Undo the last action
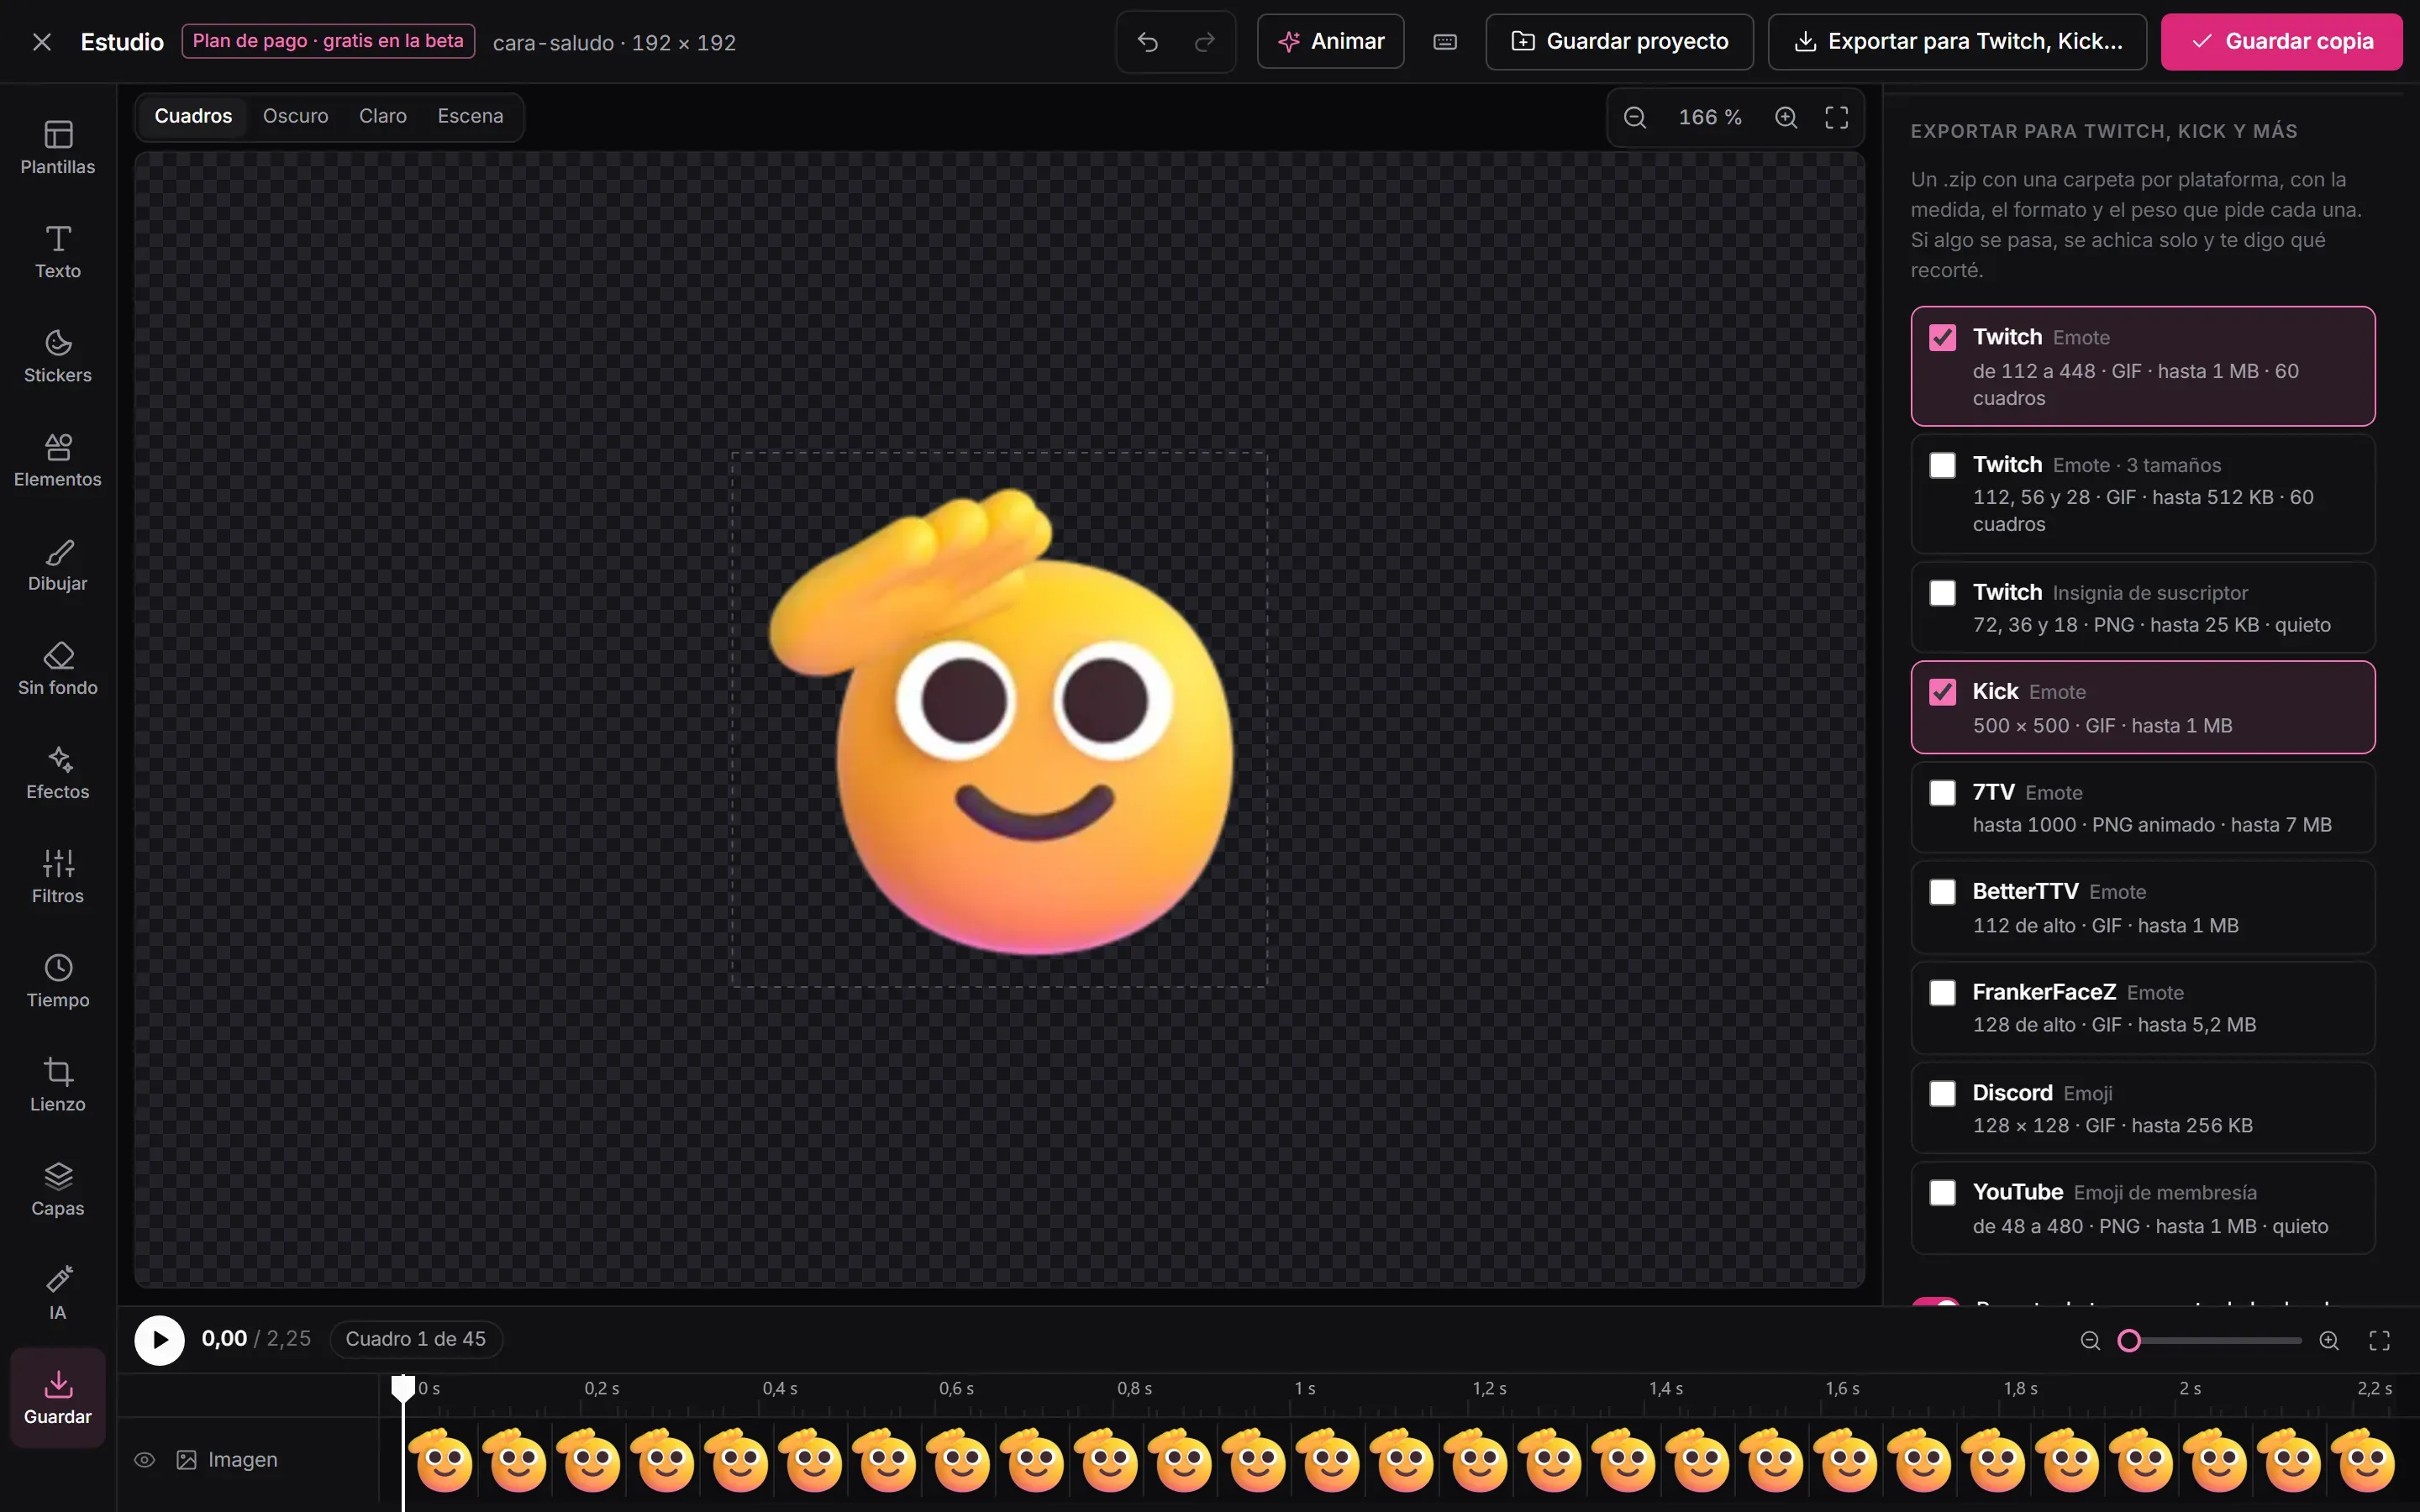Image resolution: width=2420 pixels, height=1512 pixels. tap(1147, 42)
